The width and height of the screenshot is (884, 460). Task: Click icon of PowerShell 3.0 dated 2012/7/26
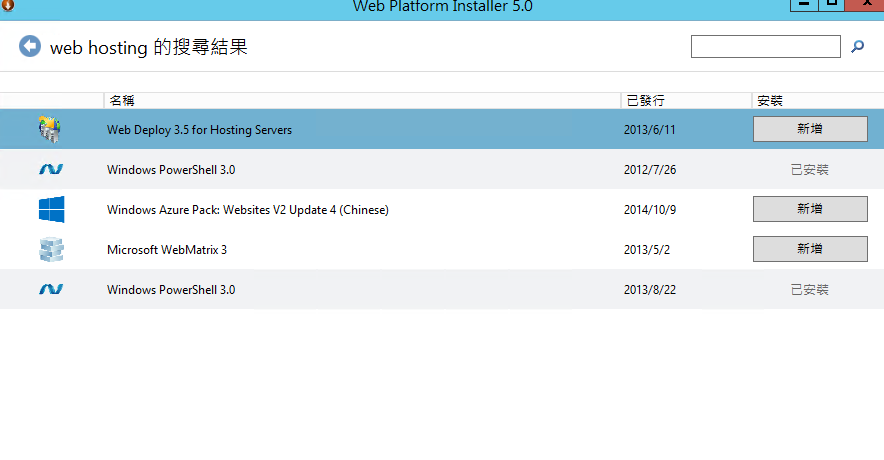[x=51, y=170]
